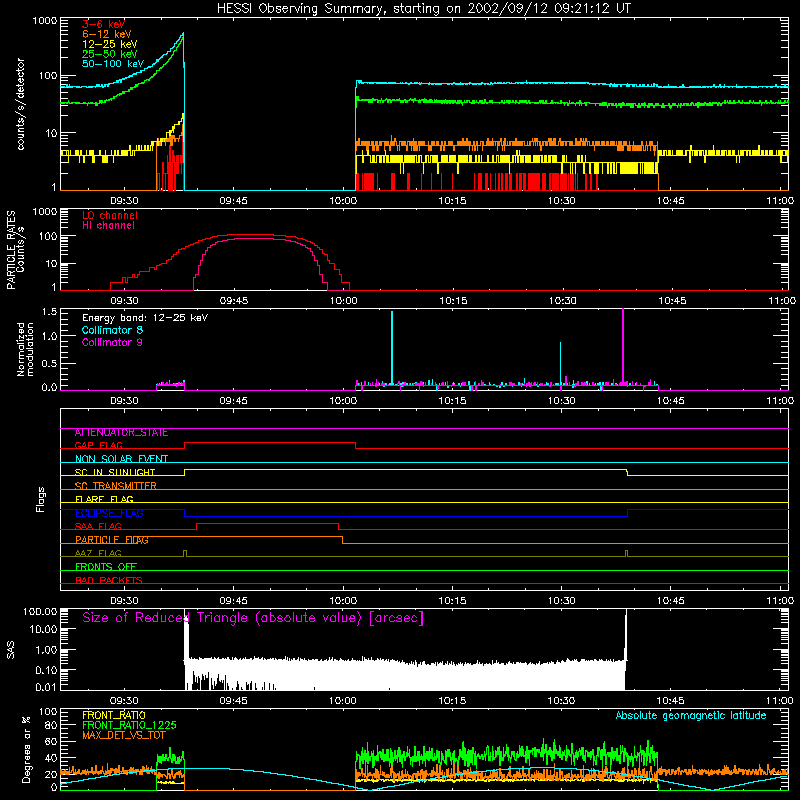Select the orange 6-12 keV legend label

click(107, 34)
